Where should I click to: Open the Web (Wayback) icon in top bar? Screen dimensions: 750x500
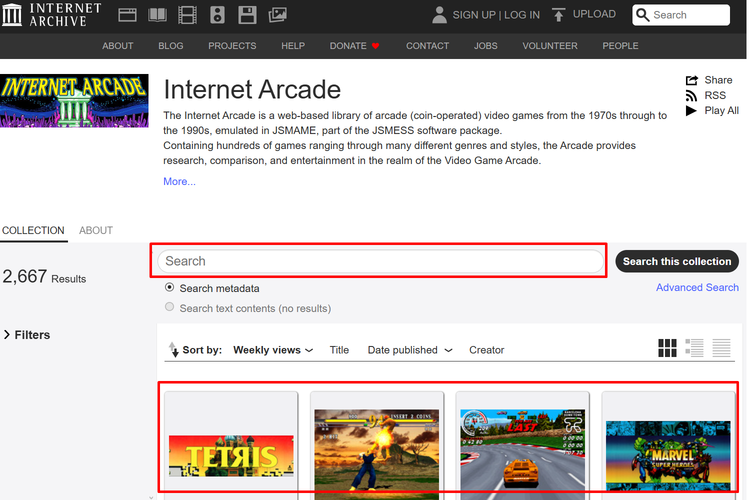point(127,15)
